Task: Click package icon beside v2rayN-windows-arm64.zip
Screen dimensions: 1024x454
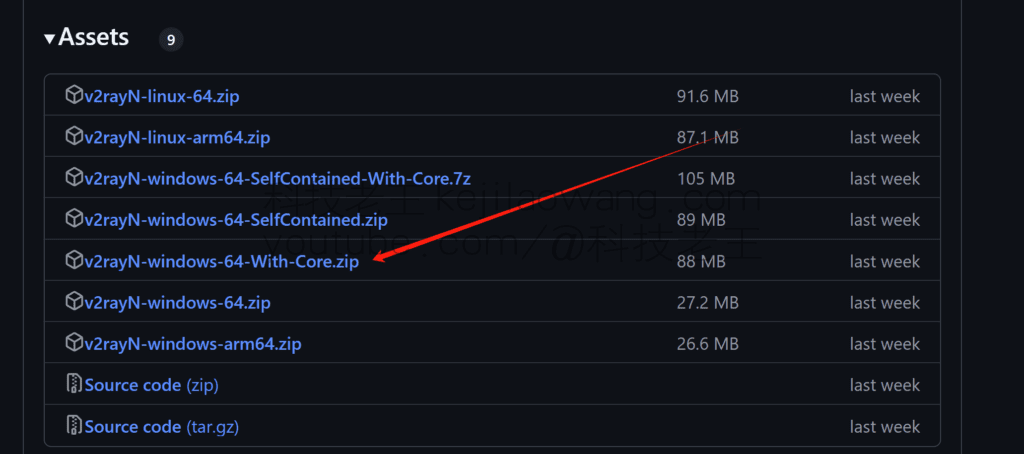Action: pyautogui.click(x=74, y=343)
